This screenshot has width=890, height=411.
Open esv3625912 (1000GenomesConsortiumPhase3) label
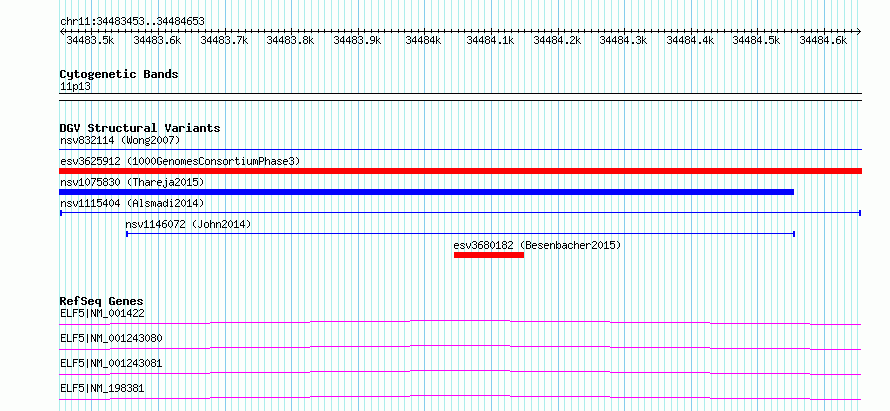tap(180, 161)
